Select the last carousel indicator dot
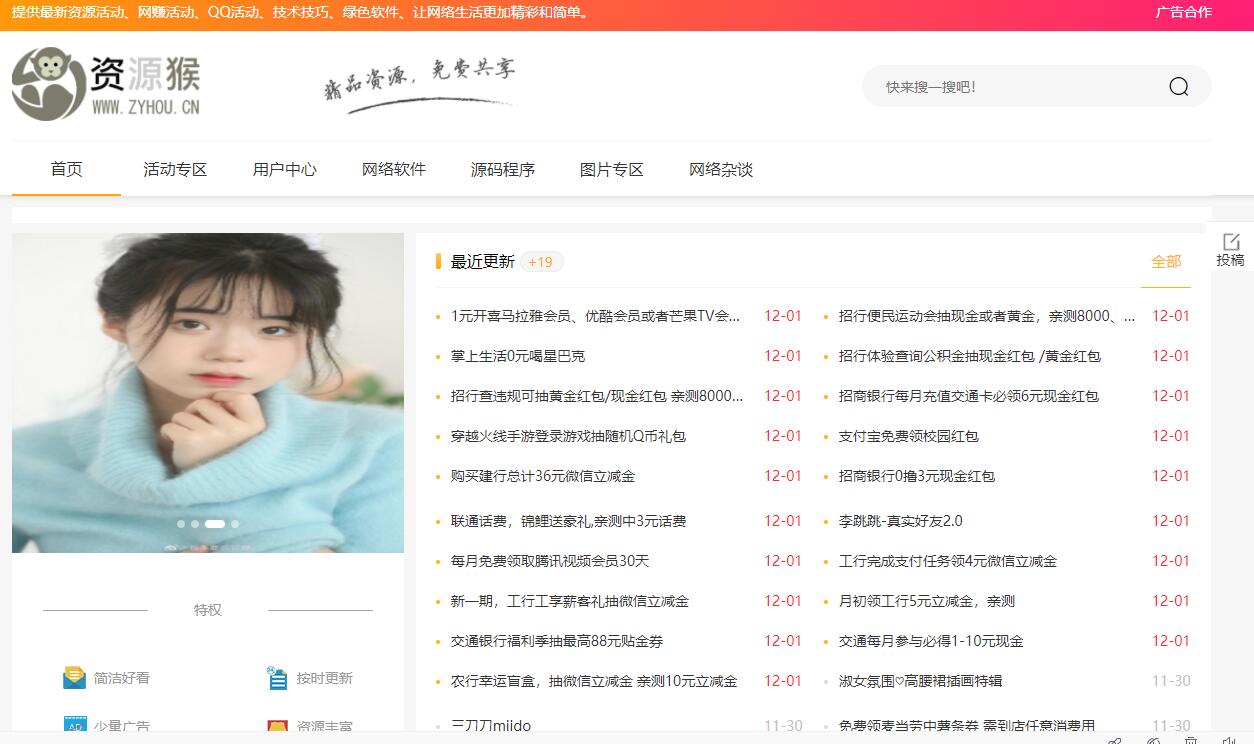Image resolution: width=1254 pixels, height=744 pixels. (235, 524)
